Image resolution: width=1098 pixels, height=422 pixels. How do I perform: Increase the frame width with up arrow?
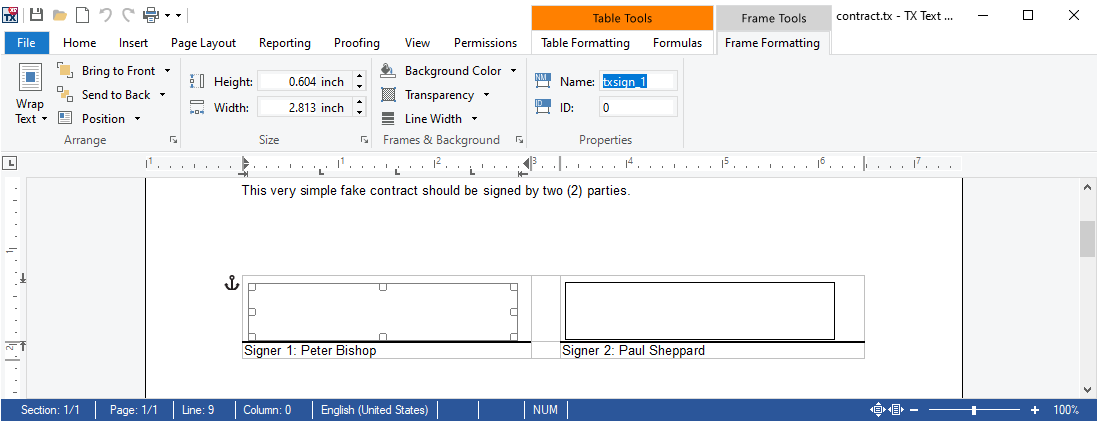coord(360,102)
